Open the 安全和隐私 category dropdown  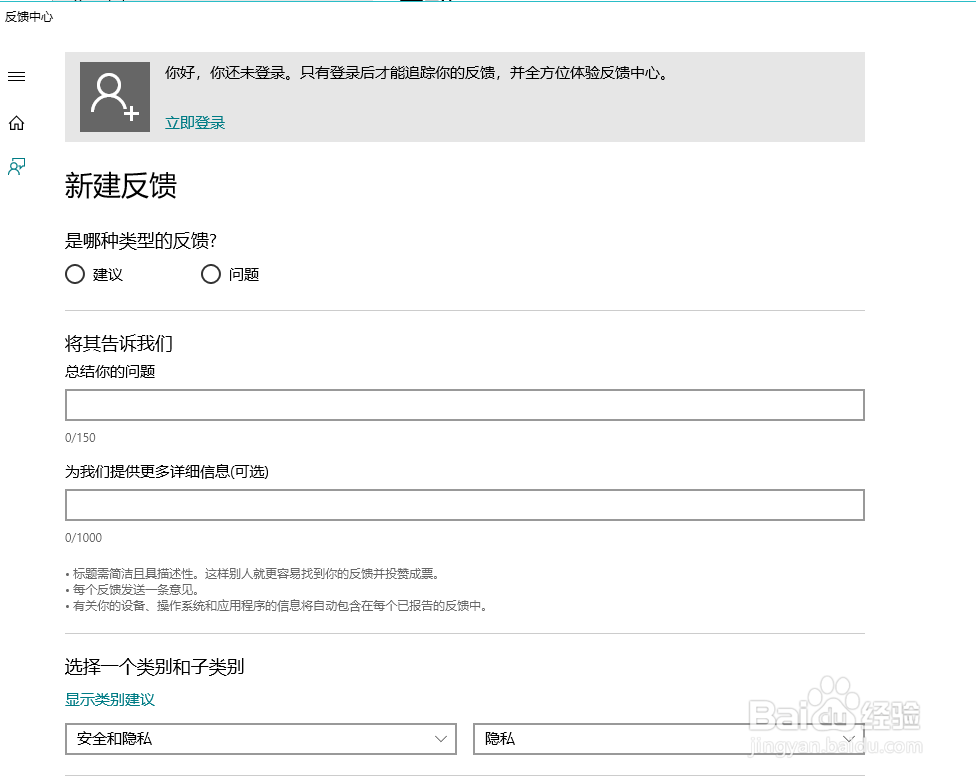click(261, 738)
